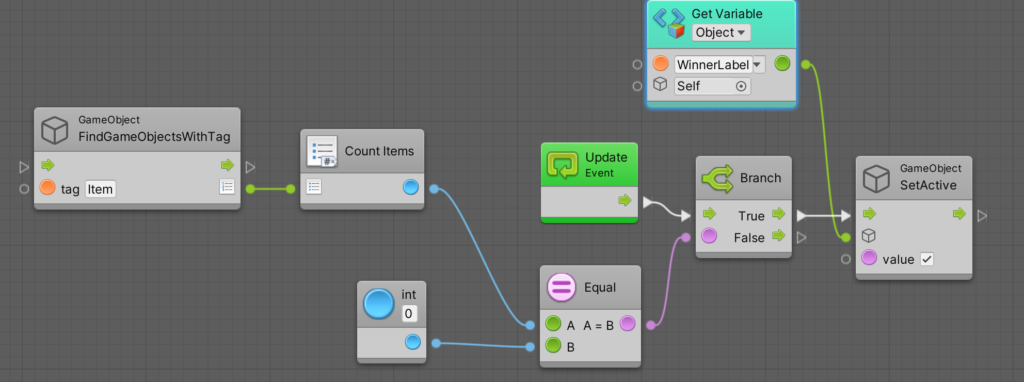Select the Self target field
This screenshot has width=1024, height=382.
712,86
